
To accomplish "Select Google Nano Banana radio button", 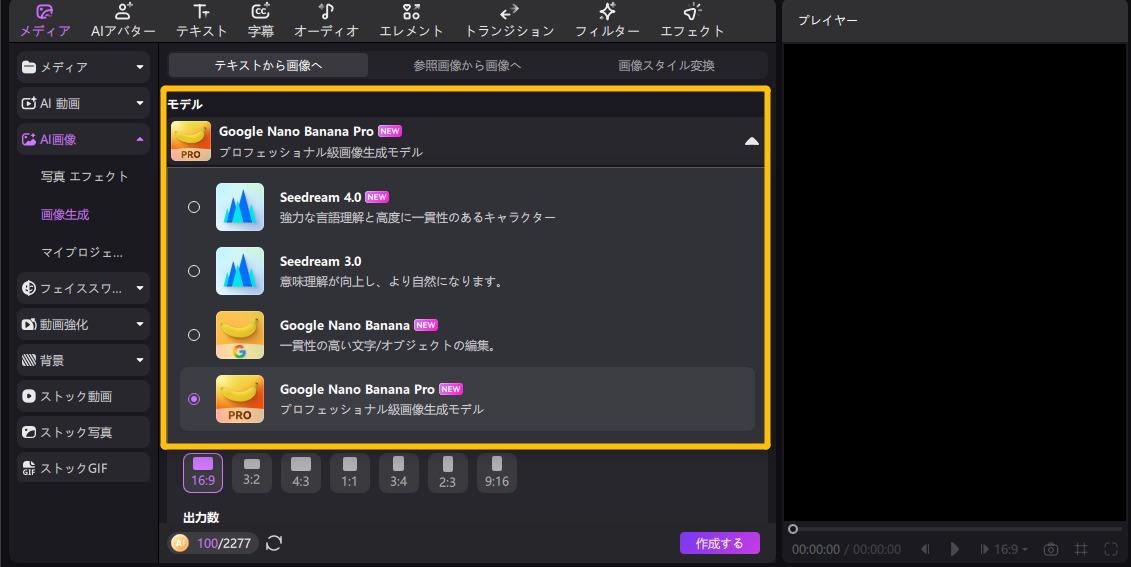I will [x=194, y=335].
